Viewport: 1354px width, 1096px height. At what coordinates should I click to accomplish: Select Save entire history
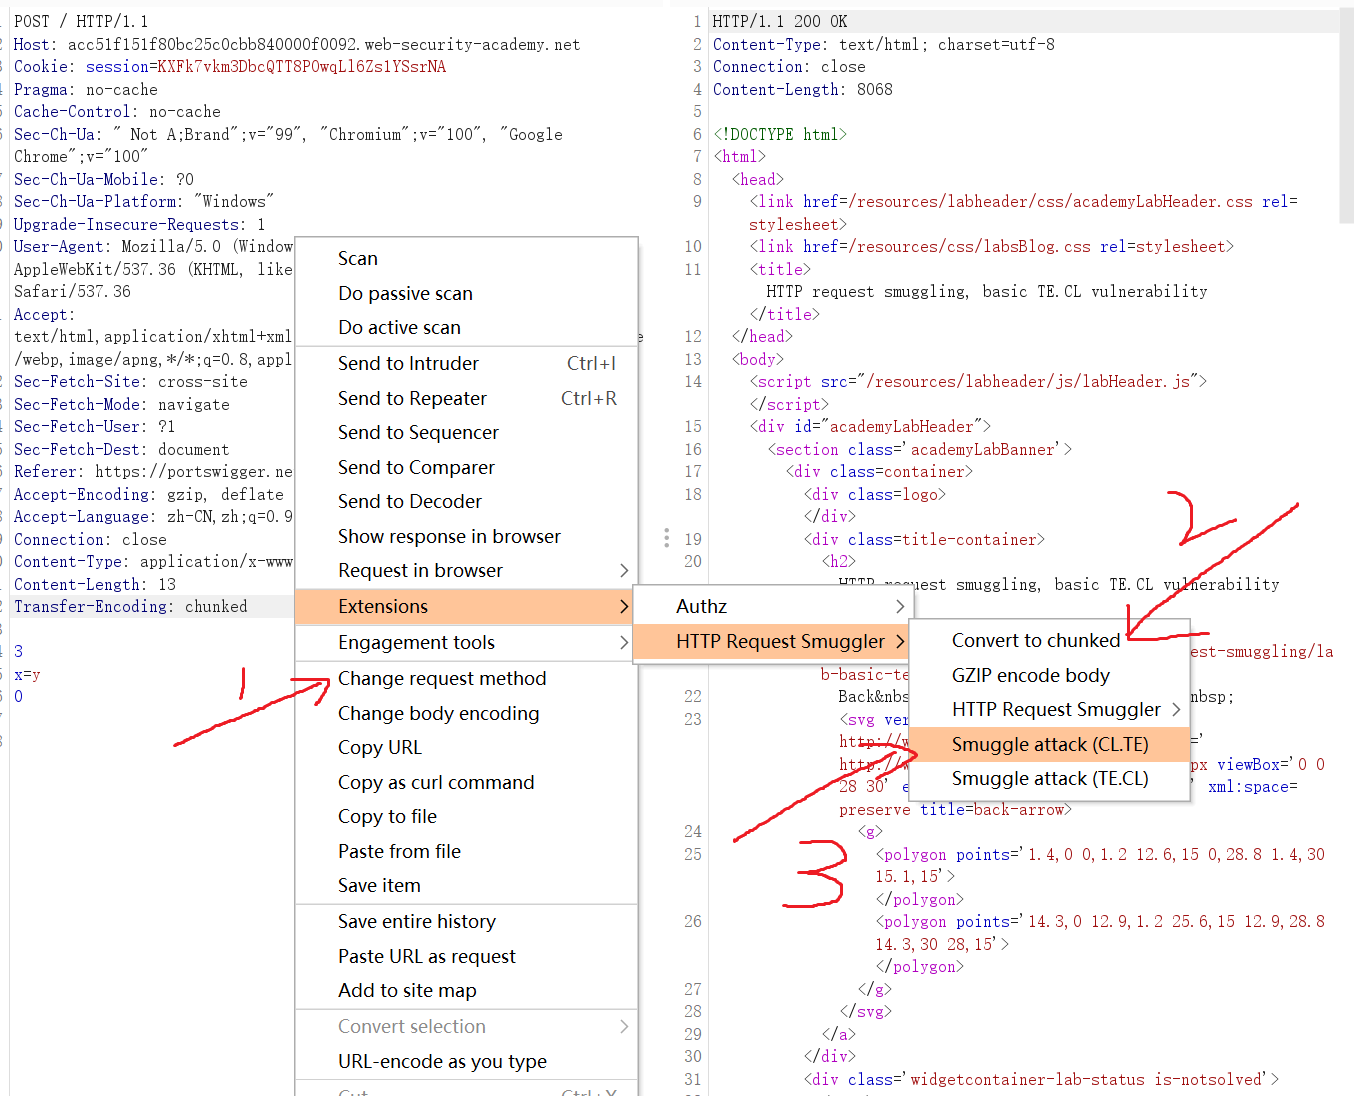(466, 921)
